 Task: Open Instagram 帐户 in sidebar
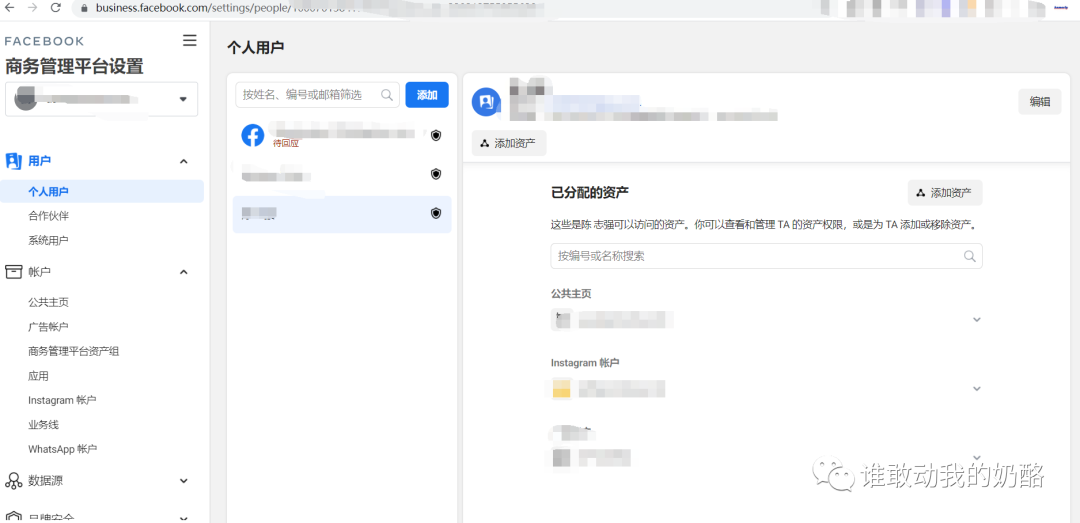(x=62, y=400)
